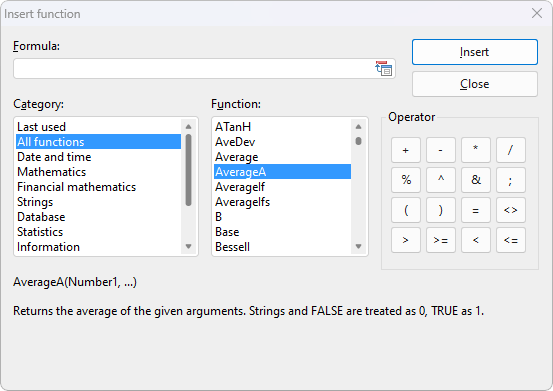Insert the greater-or-equal (>=) operator
Image resolution: width=553 pixels, height=391 pixels.
[440, 240]
